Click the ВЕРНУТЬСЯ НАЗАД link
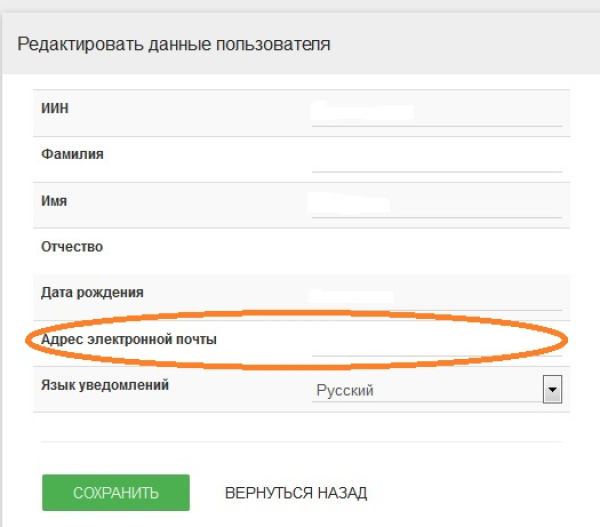 tap(296, 493)
